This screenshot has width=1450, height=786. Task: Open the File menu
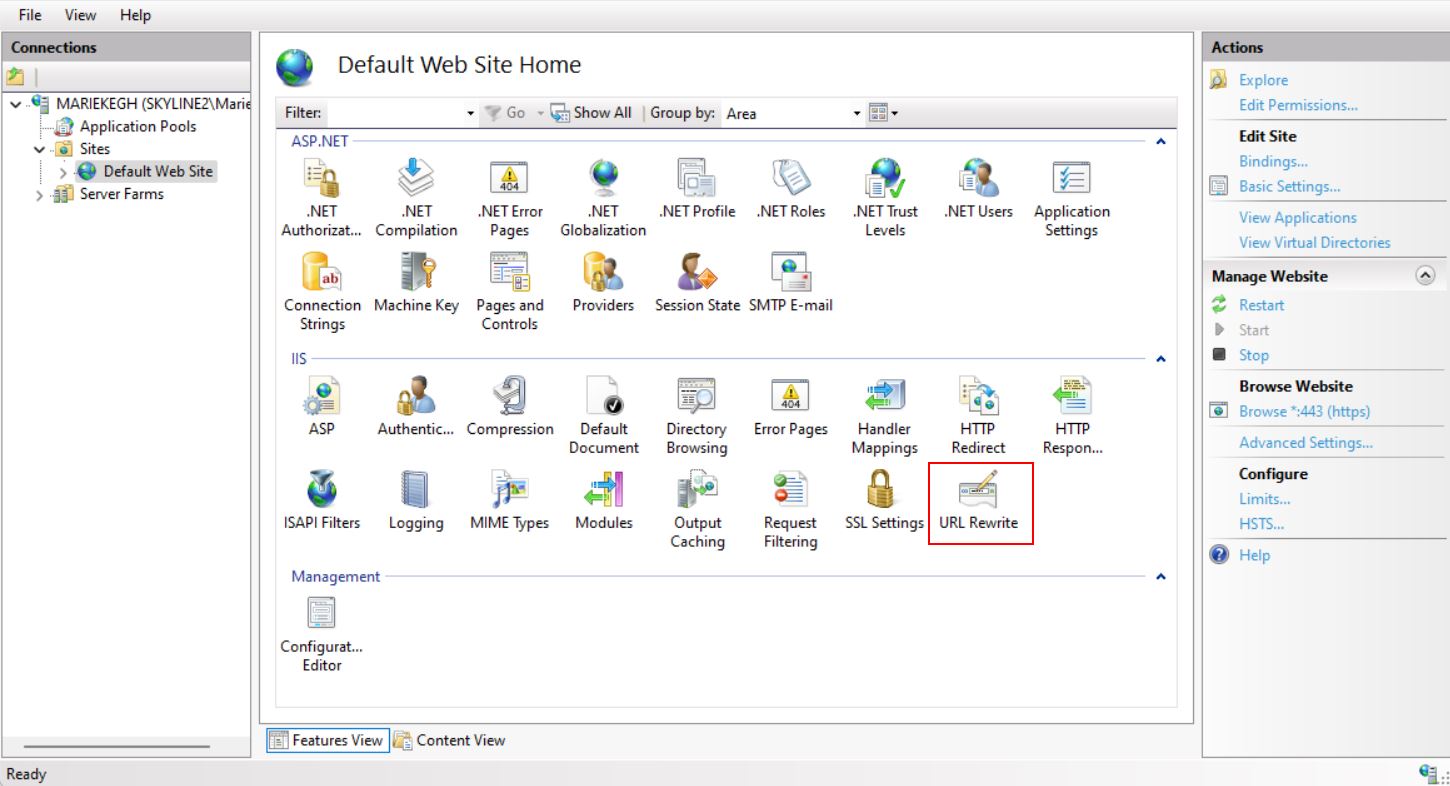click(30, 15)
